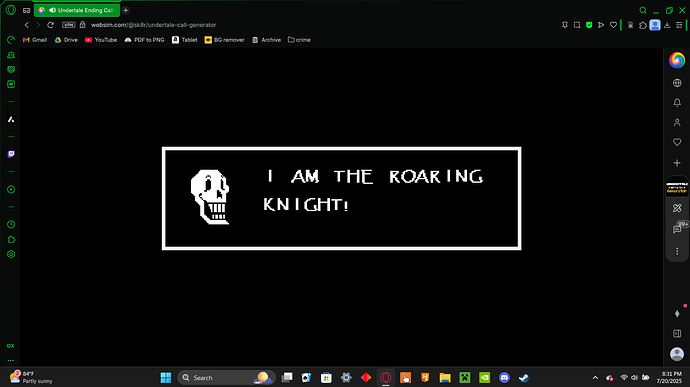690x387 pixels.
Task: Open project more options vertical dots
Action: click(677, 251)
